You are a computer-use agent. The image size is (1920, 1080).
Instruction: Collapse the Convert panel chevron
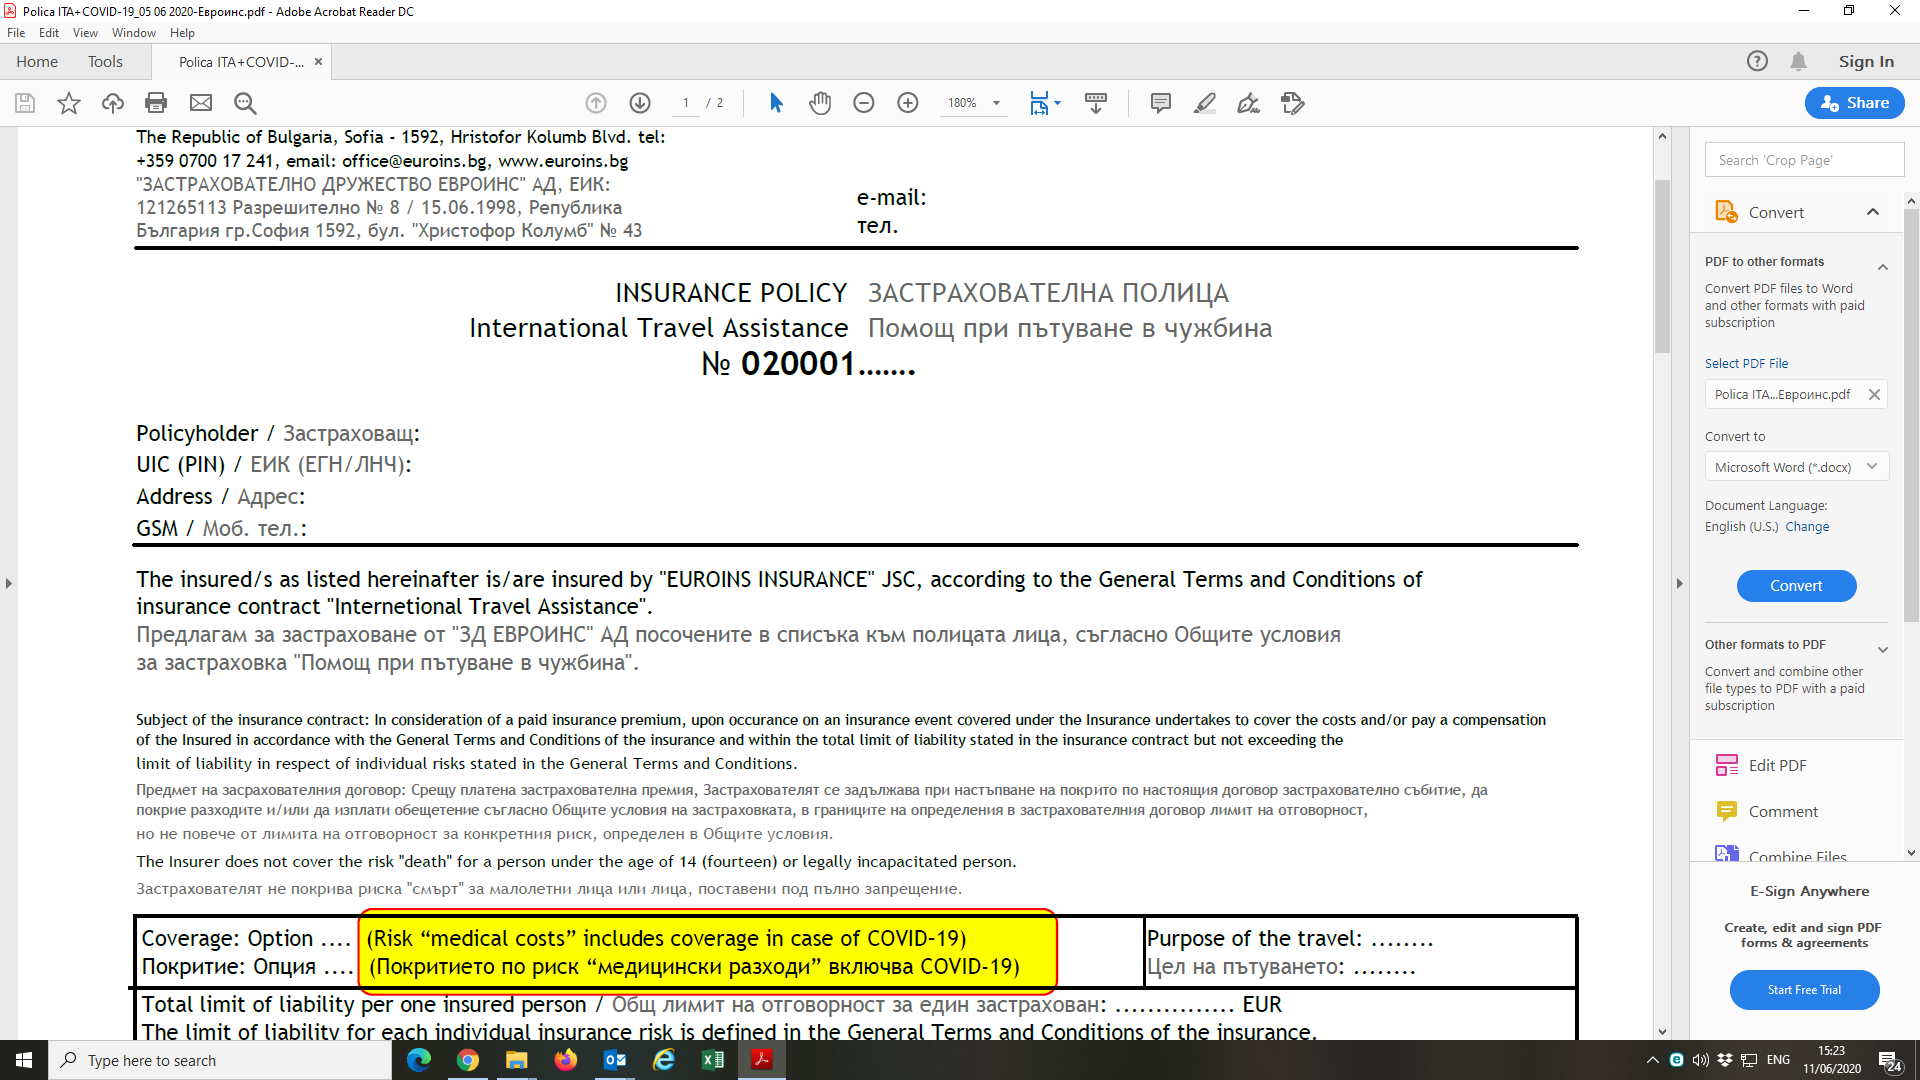[x=1873, y=212]
